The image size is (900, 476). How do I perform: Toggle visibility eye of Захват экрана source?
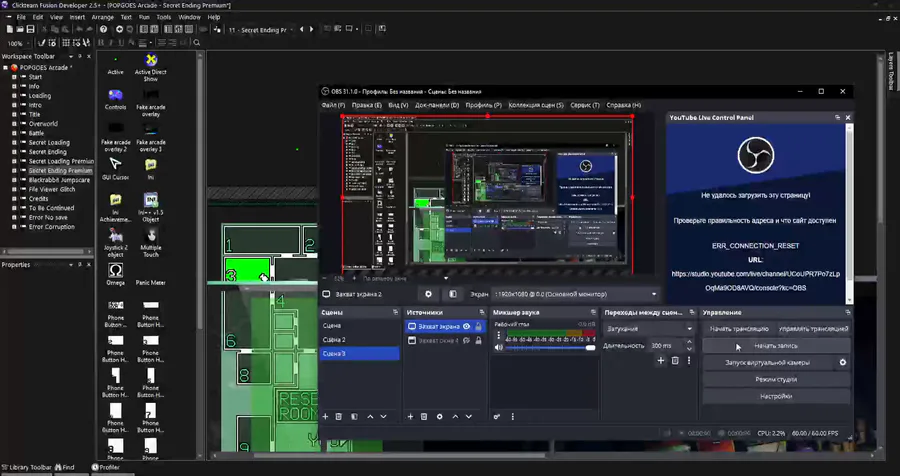[x=467, y=326]
